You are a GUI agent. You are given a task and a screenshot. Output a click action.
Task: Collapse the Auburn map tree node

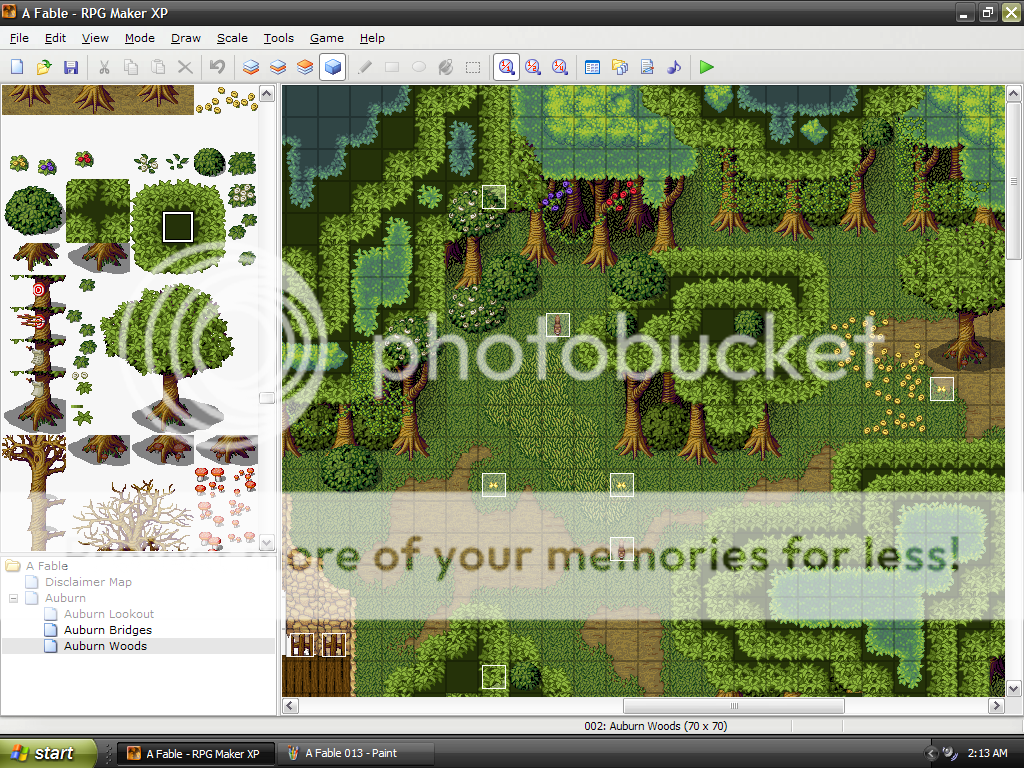coord(14,598)
